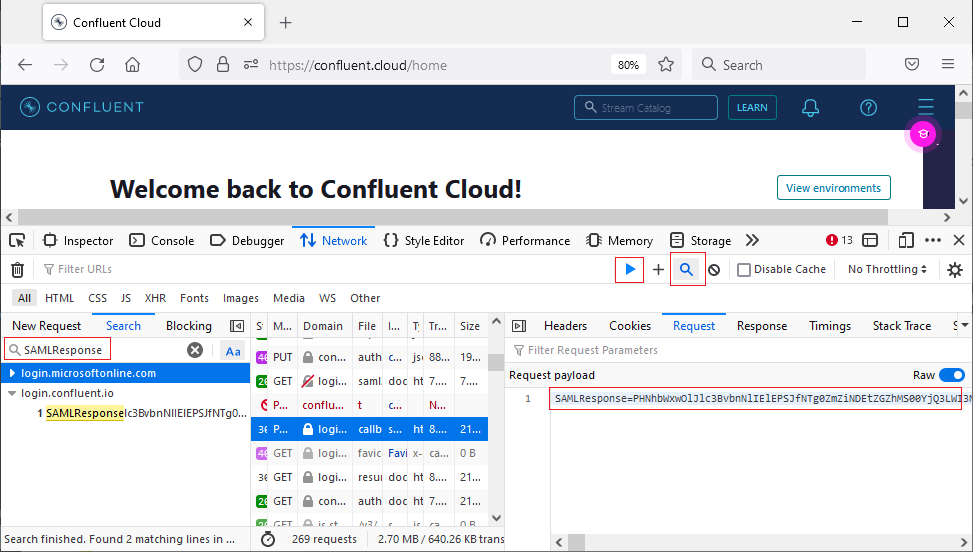Open the Storage tab
This screenshot has width=973, height=552.
(701, 241)
